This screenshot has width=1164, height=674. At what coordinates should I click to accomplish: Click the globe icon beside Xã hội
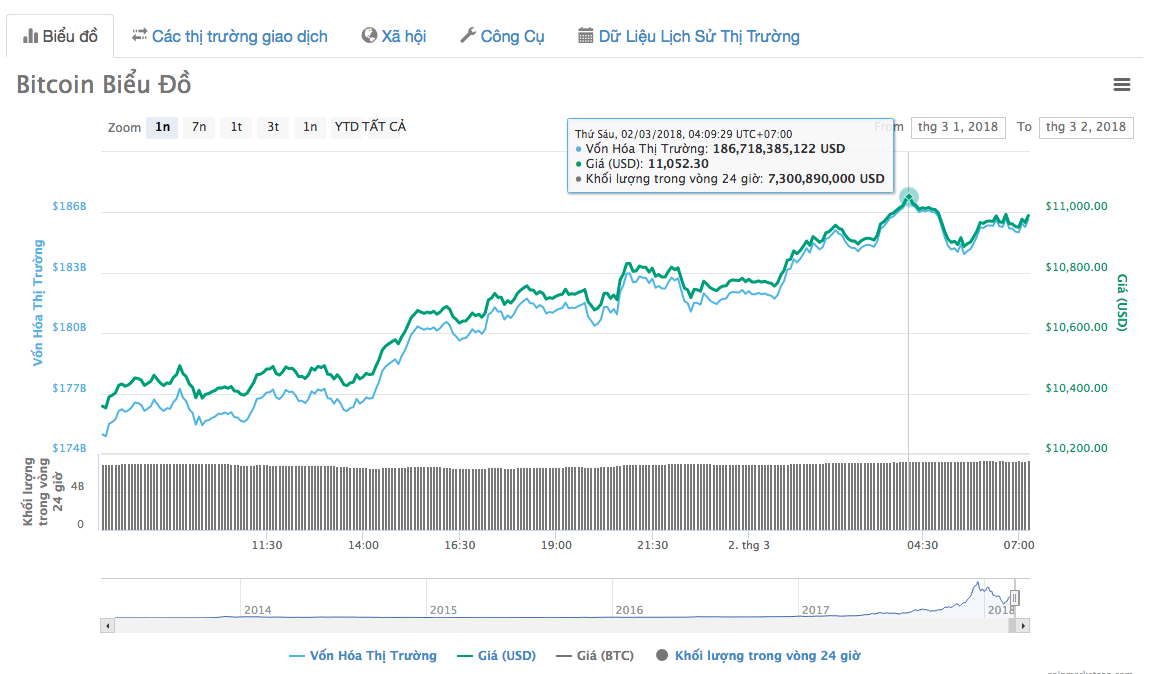pos(369,35)
